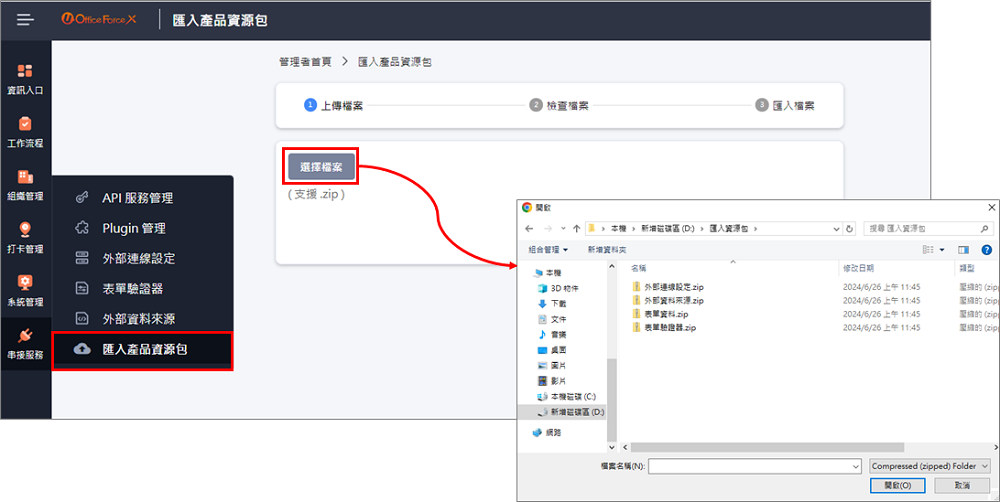Click the back arrow in file dialog
This screenshot has height=502, width=1000.
click(529, 228)
